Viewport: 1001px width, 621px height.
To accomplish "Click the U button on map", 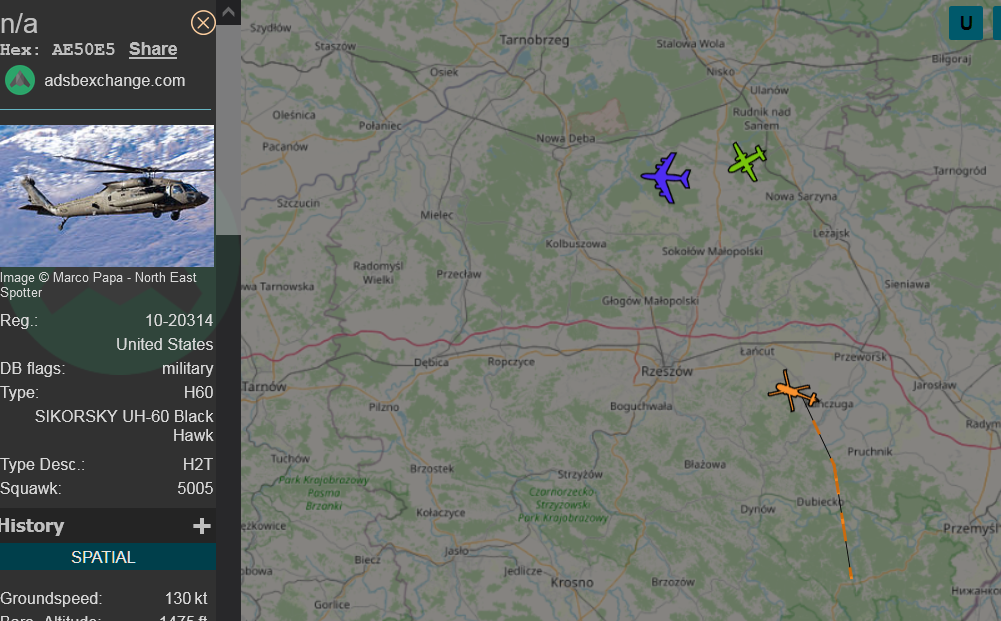I will point(965,23).
